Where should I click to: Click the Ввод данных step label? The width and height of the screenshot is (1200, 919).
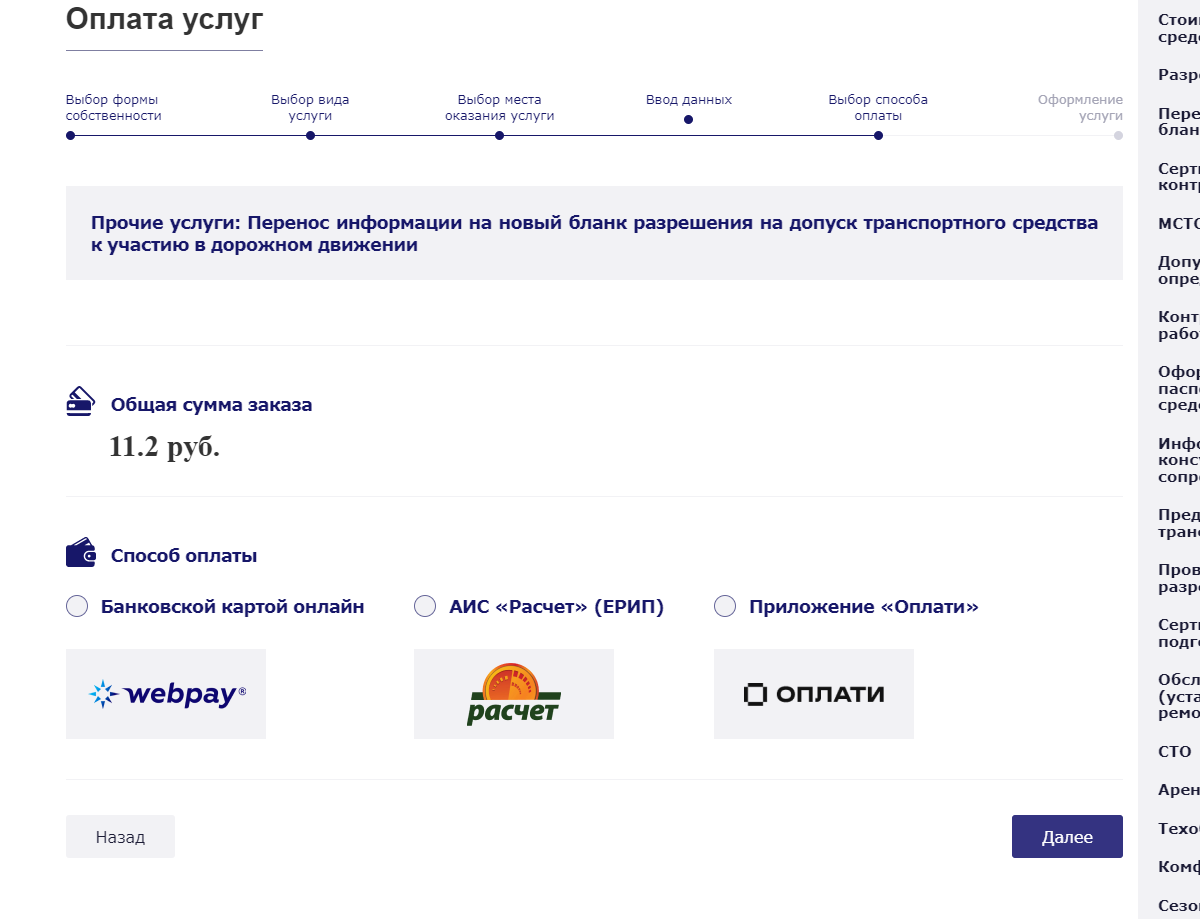click(x=688, y=100)
